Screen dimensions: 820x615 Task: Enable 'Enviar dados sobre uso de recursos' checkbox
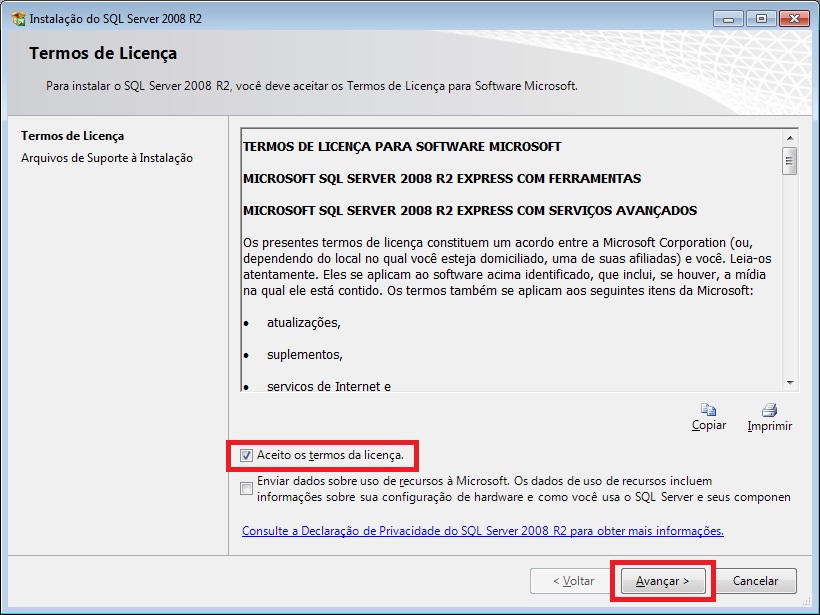pyautogui.click(x=246, y=488)
